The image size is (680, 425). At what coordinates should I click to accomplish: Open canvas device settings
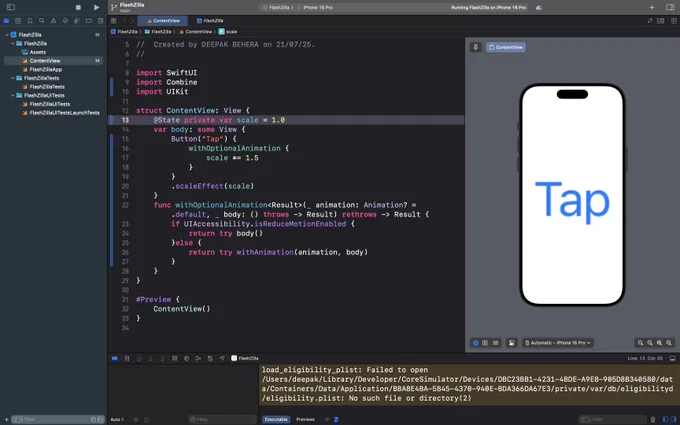tap(511, 343)
